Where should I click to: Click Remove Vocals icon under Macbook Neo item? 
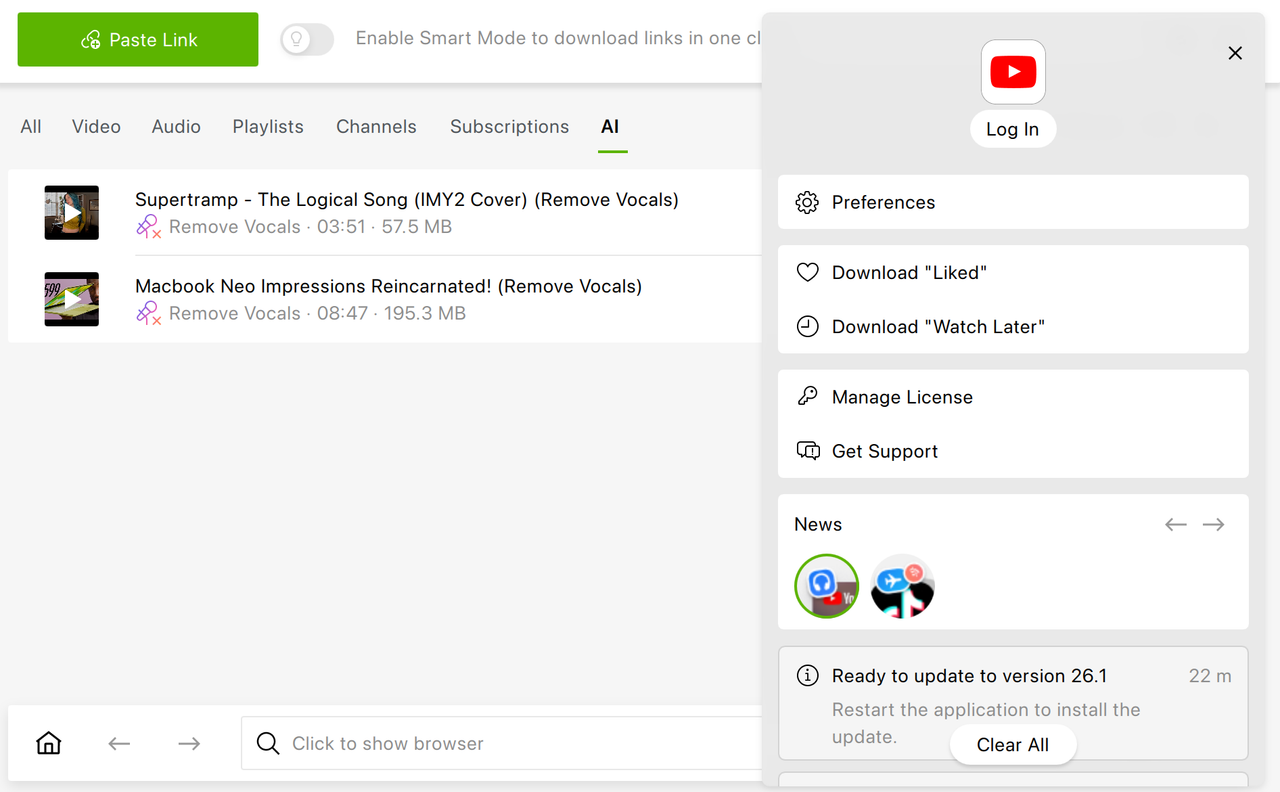click(x=148, y=313)
